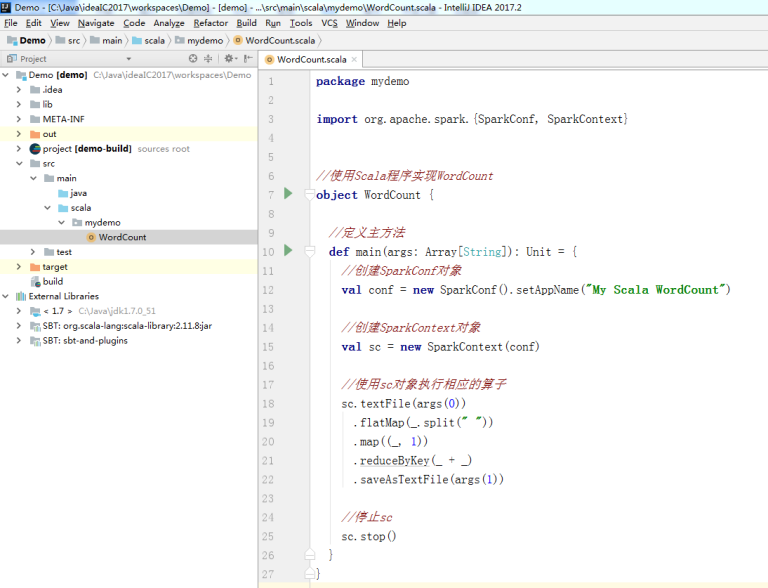This screenshot has width=768, height=588.
Task: Open the Code menu
Action: point(134,23)
